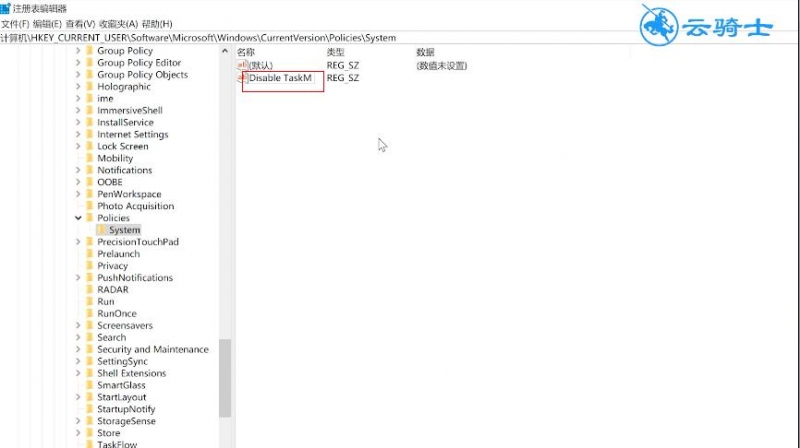Select the Store key
The width and height of the screenshot is (800, 448).
tap(109, 433)
